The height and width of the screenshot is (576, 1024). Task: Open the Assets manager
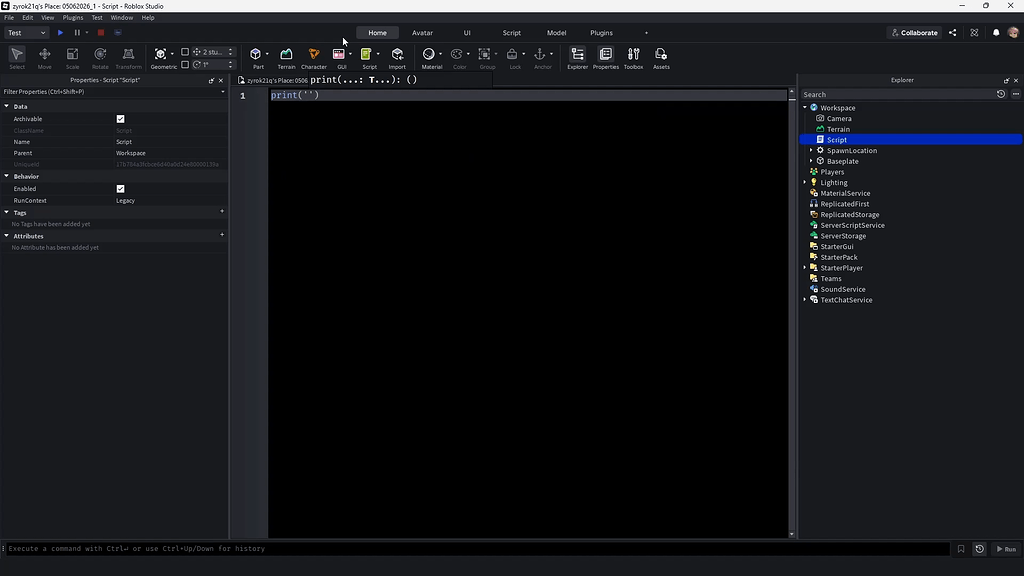pyautogui.click(x=661, y=57)
